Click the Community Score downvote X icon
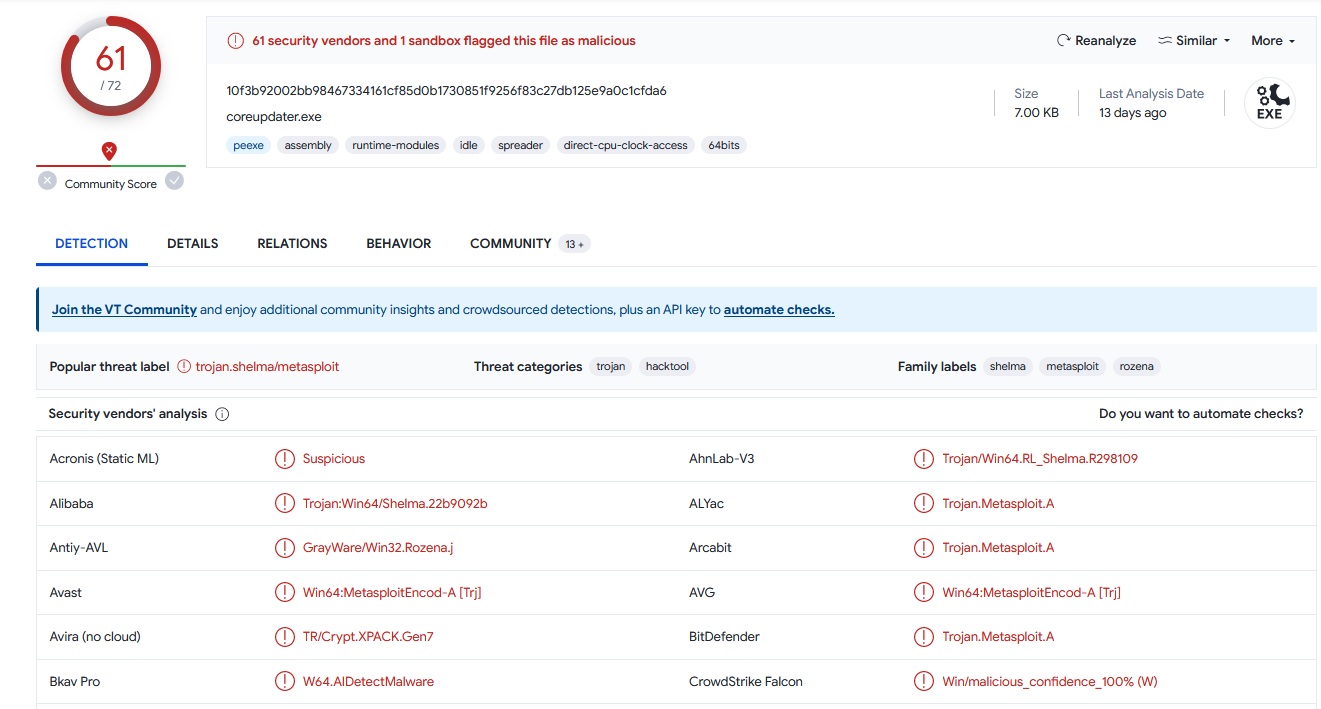This screenshot has width=1321, height=709. pyautogui.click(x=47, y=181)
